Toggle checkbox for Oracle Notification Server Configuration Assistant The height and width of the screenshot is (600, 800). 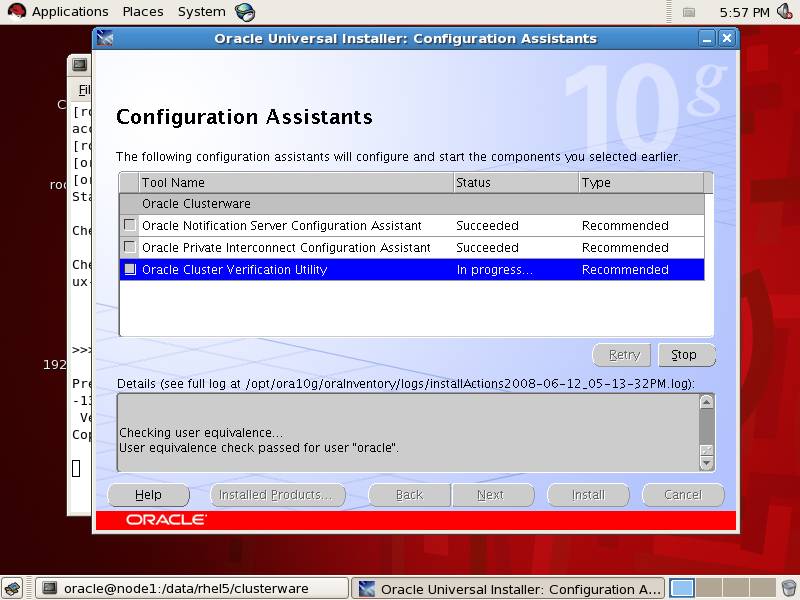[130, 225]
